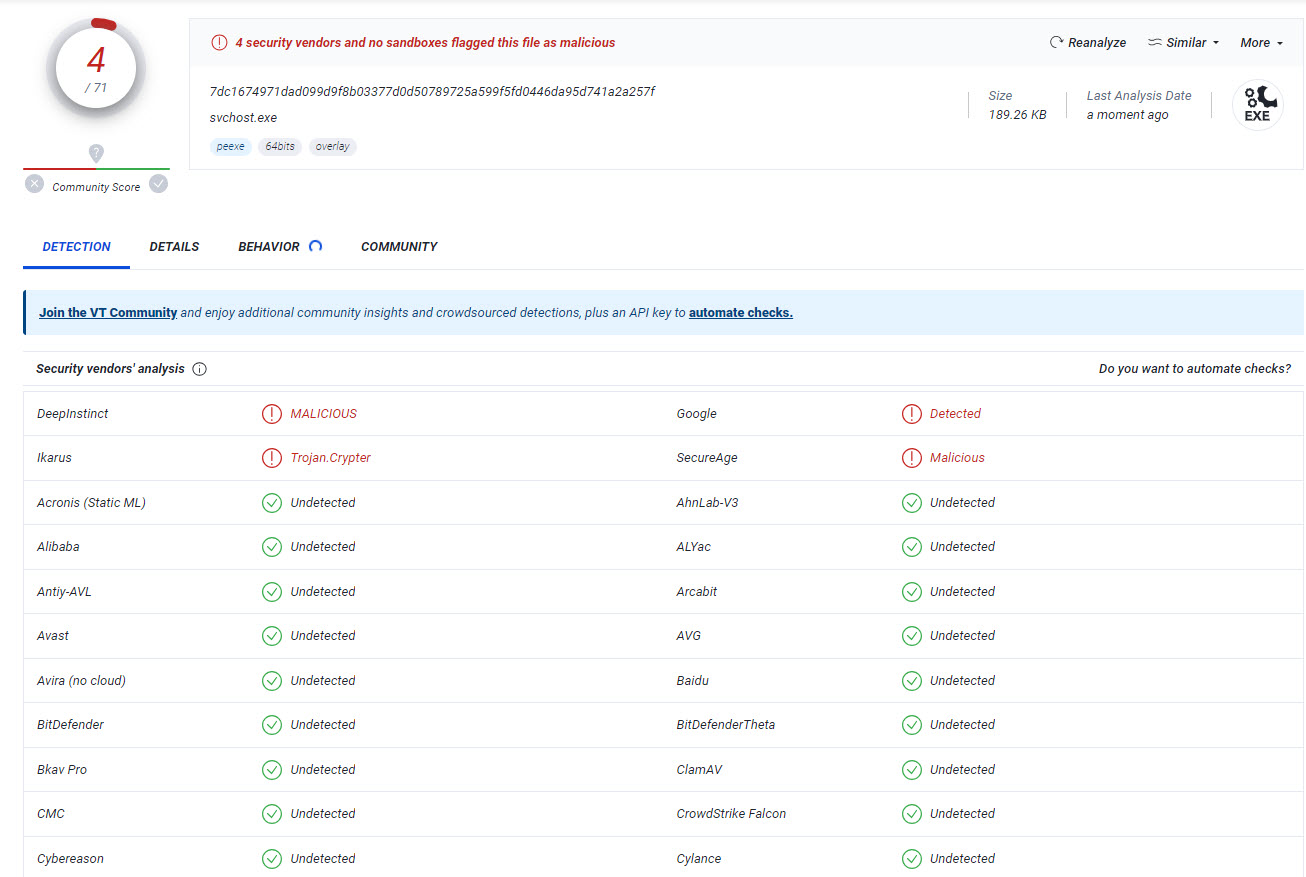The image size is (1306, 877).
Task: Click the red alert icon in the malicious banner
Action: coord(219,43)
